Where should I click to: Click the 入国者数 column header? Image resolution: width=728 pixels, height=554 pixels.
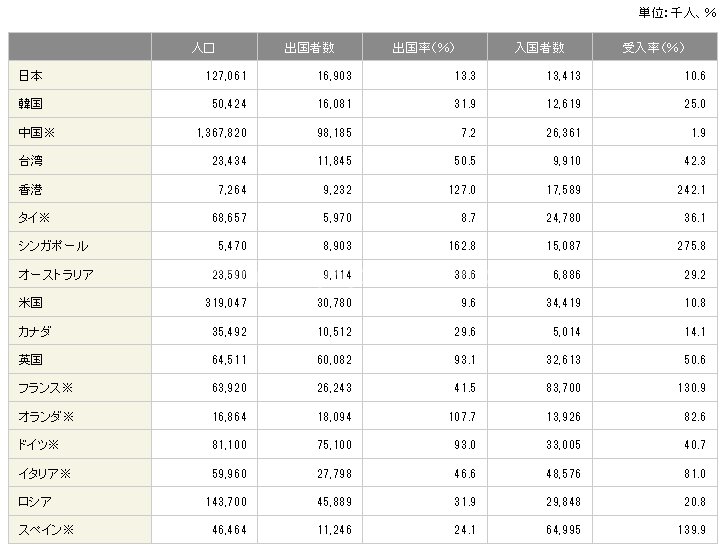point(540,47)
